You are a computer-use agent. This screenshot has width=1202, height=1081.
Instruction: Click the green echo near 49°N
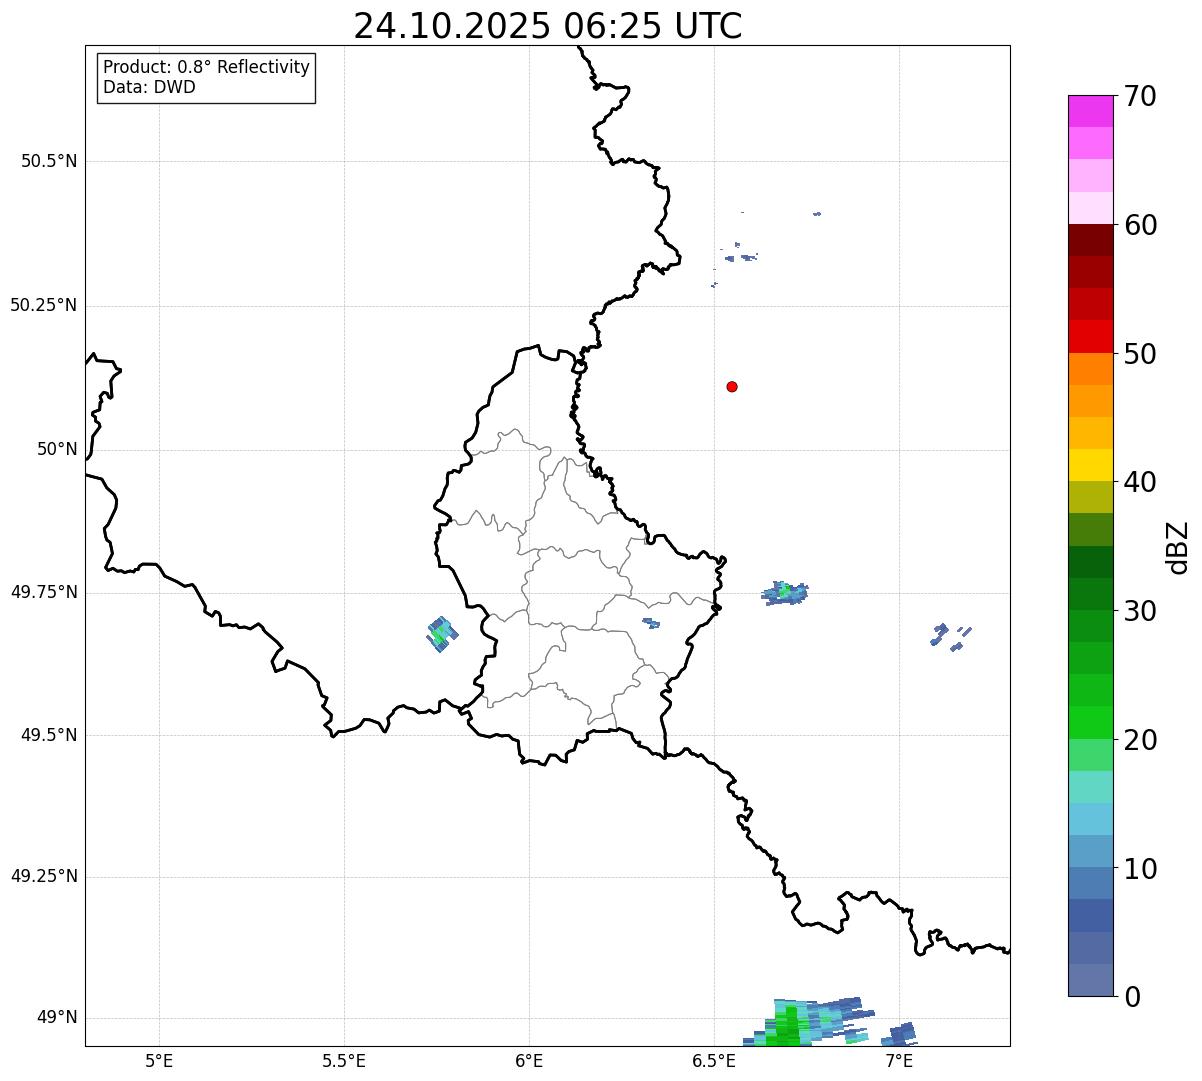791,1025
